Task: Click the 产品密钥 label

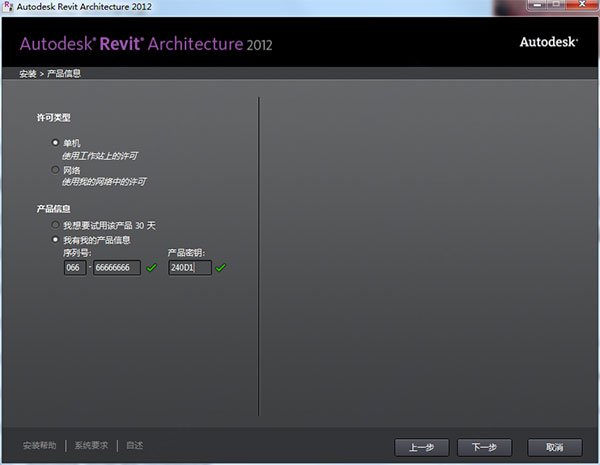Action: 186,253
